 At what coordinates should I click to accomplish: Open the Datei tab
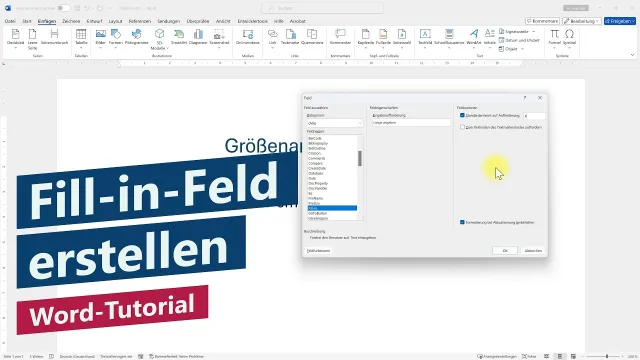coord(10,21)
